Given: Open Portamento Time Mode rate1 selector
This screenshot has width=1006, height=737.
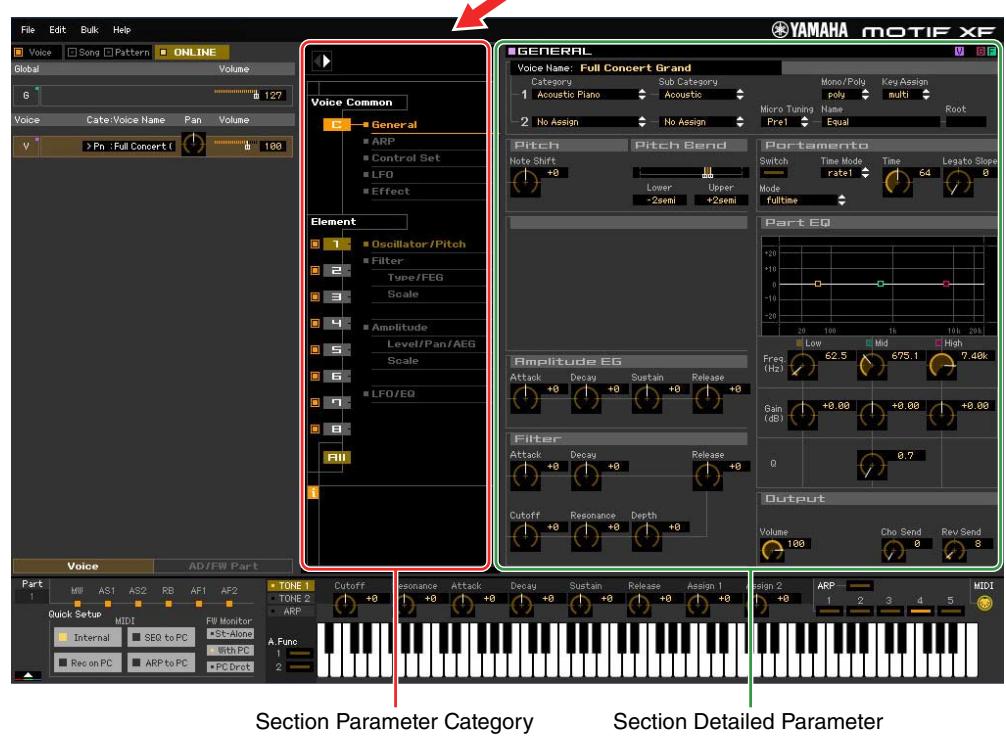Looking at the screenshot, I should [x=845, y=173].
